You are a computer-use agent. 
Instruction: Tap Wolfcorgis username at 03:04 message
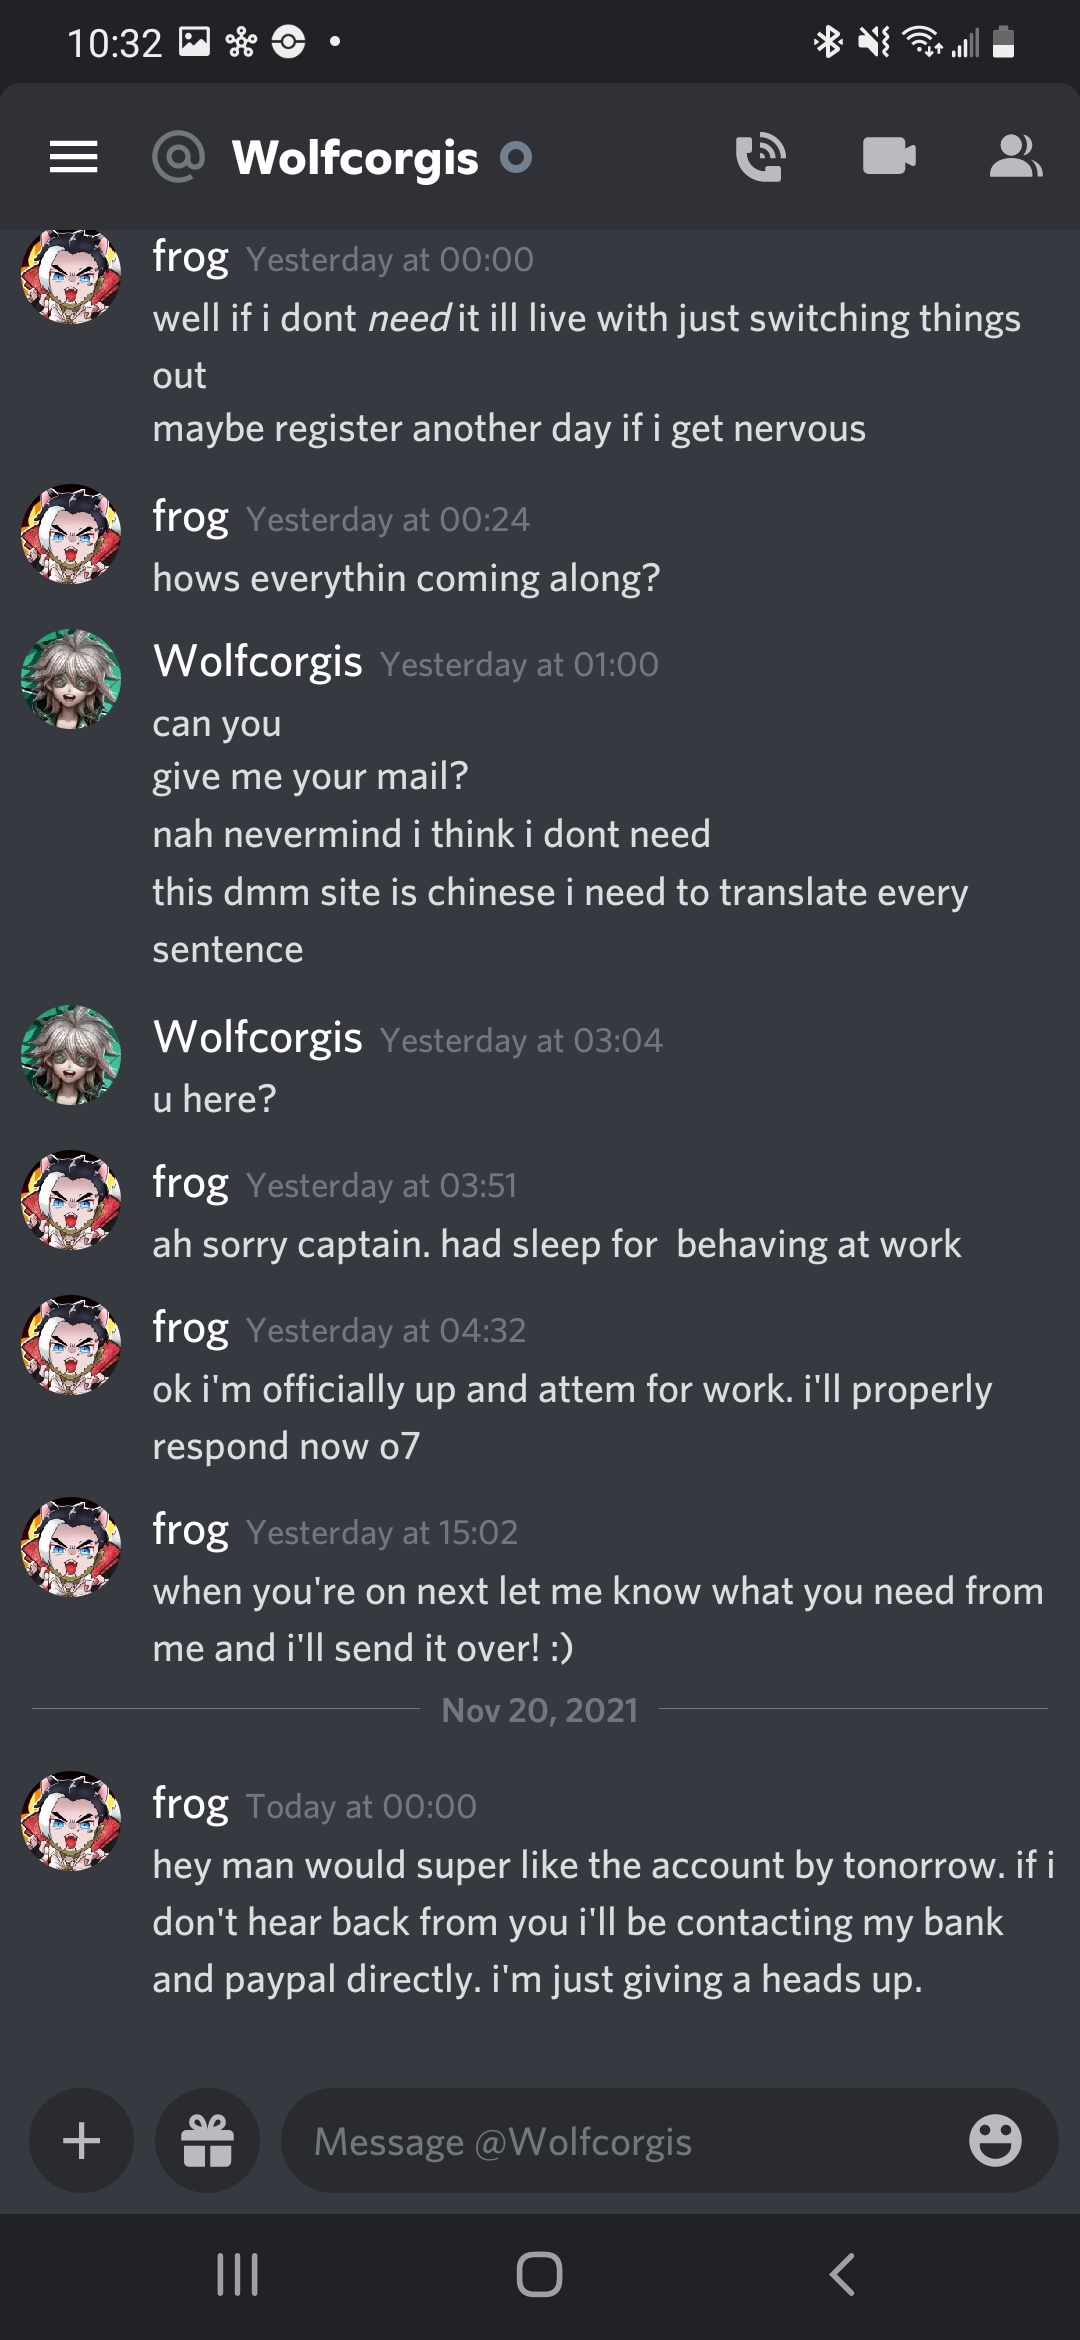coord(258,1037)
